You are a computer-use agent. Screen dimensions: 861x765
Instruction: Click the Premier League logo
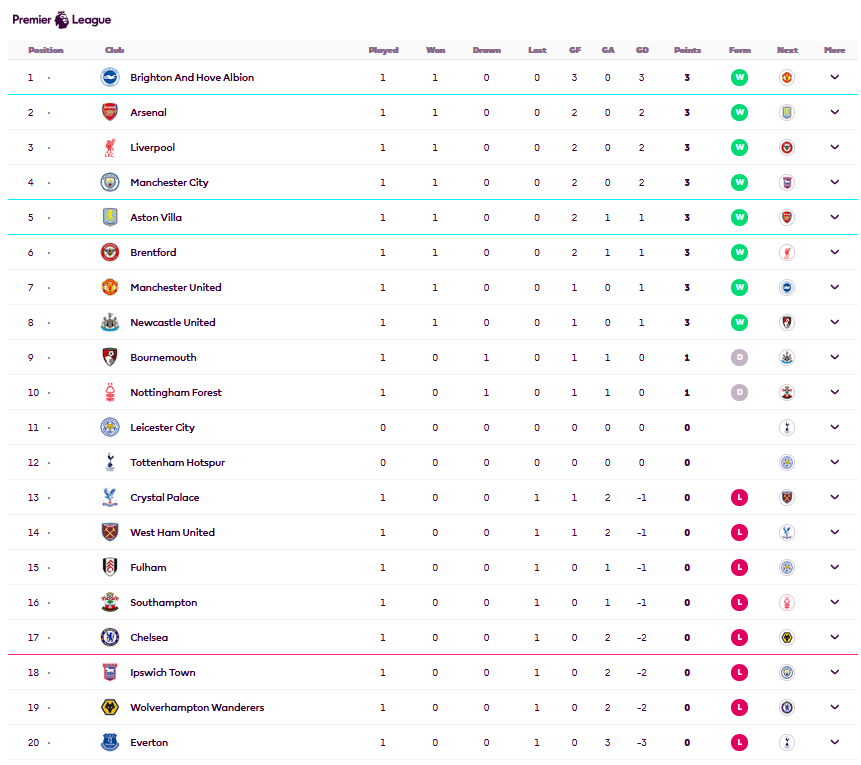61,19
